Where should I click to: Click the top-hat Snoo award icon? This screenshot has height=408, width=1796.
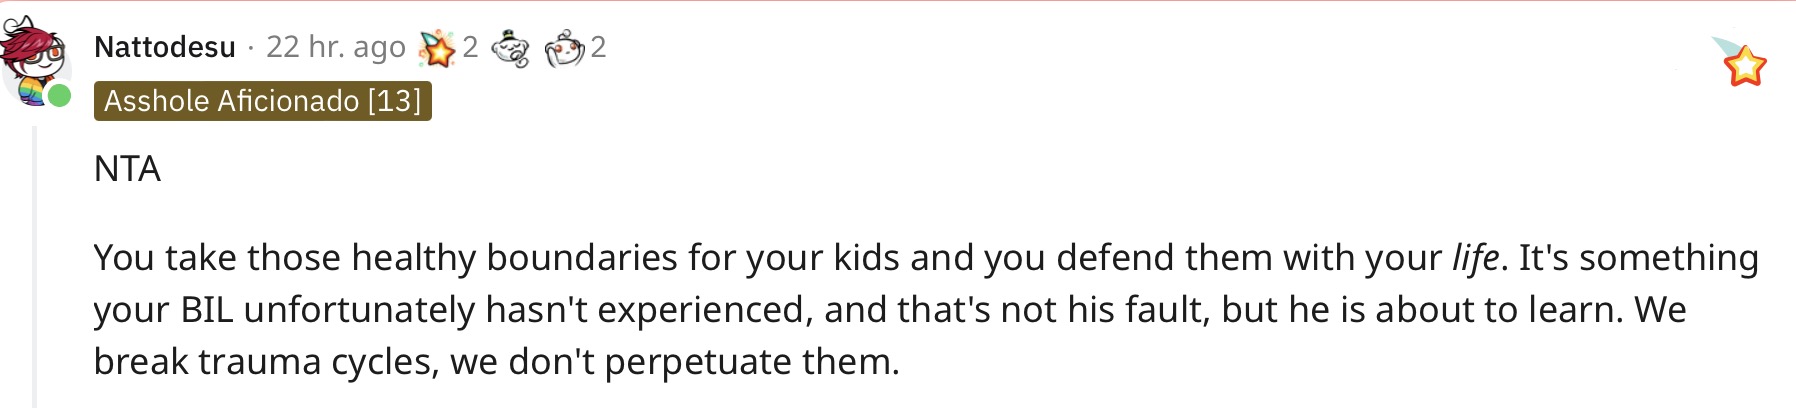(x=511, y=48)
